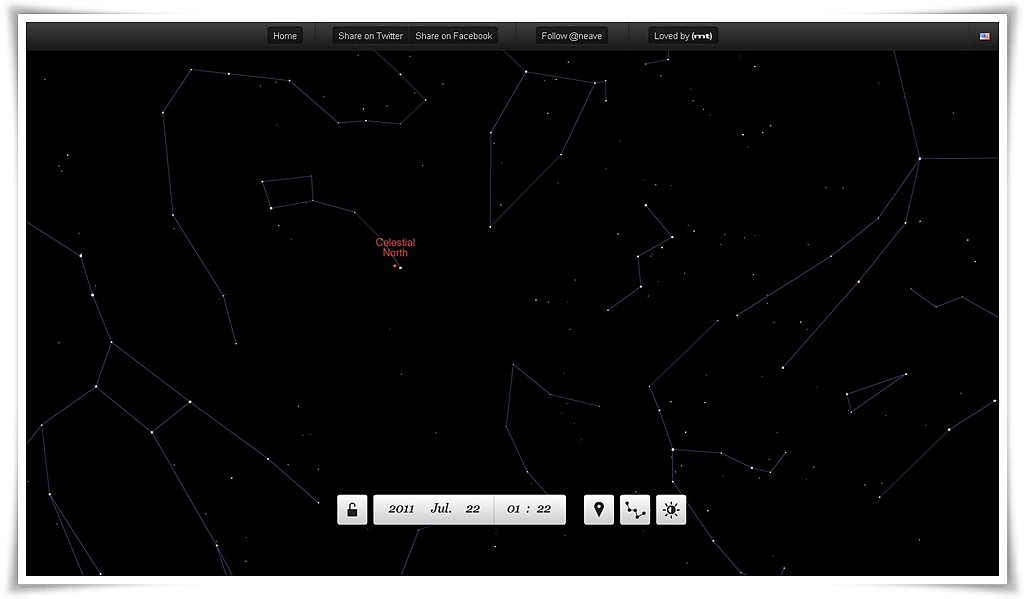Click the small triangle constellation at right
The width and height of the screenshot is (1024, 599).
coord(870,392)
